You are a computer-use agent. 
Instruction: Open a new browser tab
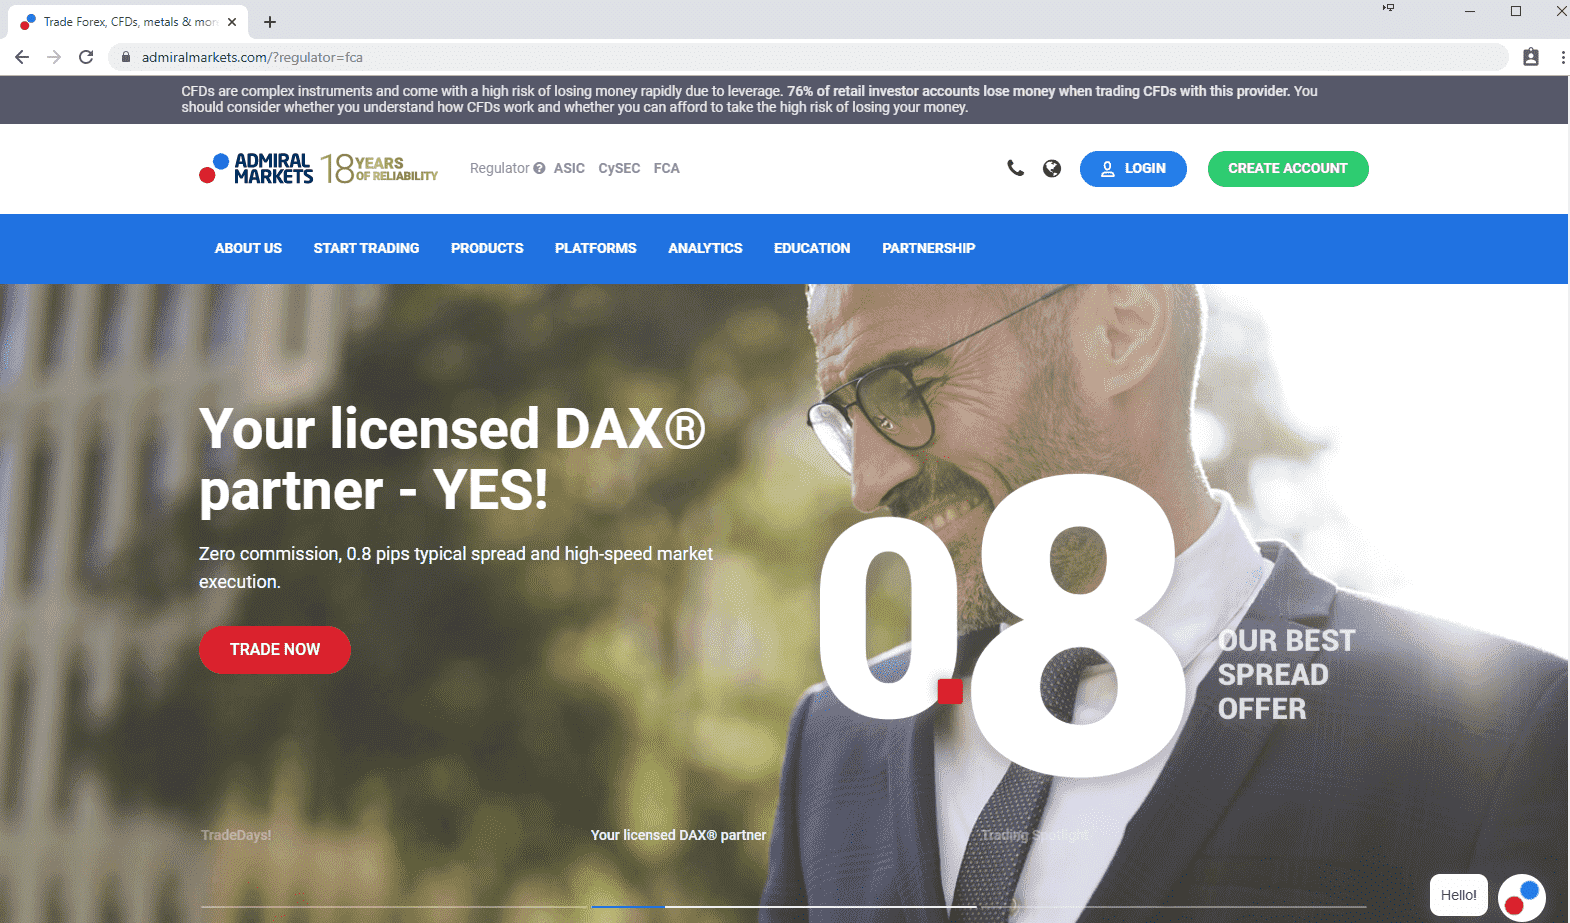(x=270, y=22)
